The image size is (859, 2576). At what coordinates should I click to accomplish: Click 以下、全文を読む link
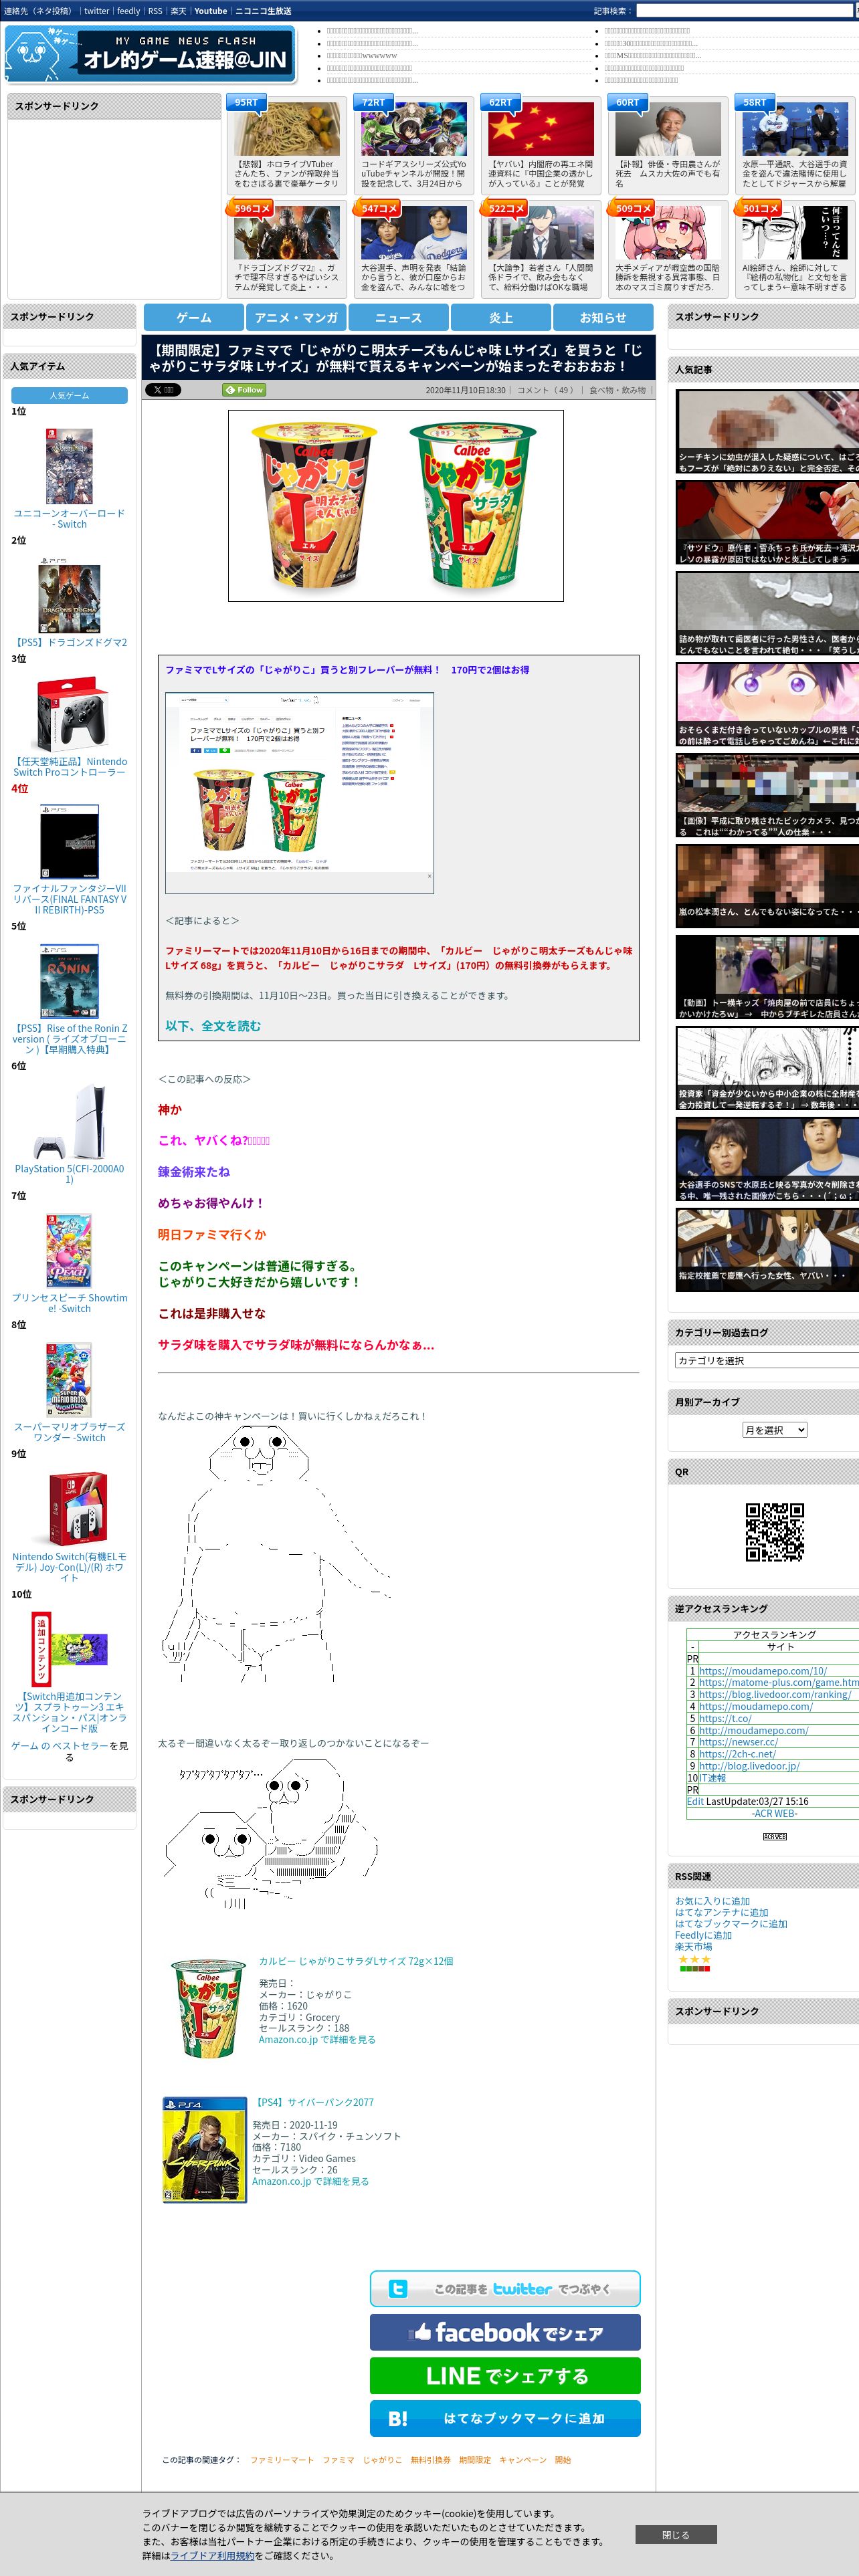[x=213, y=1026]
